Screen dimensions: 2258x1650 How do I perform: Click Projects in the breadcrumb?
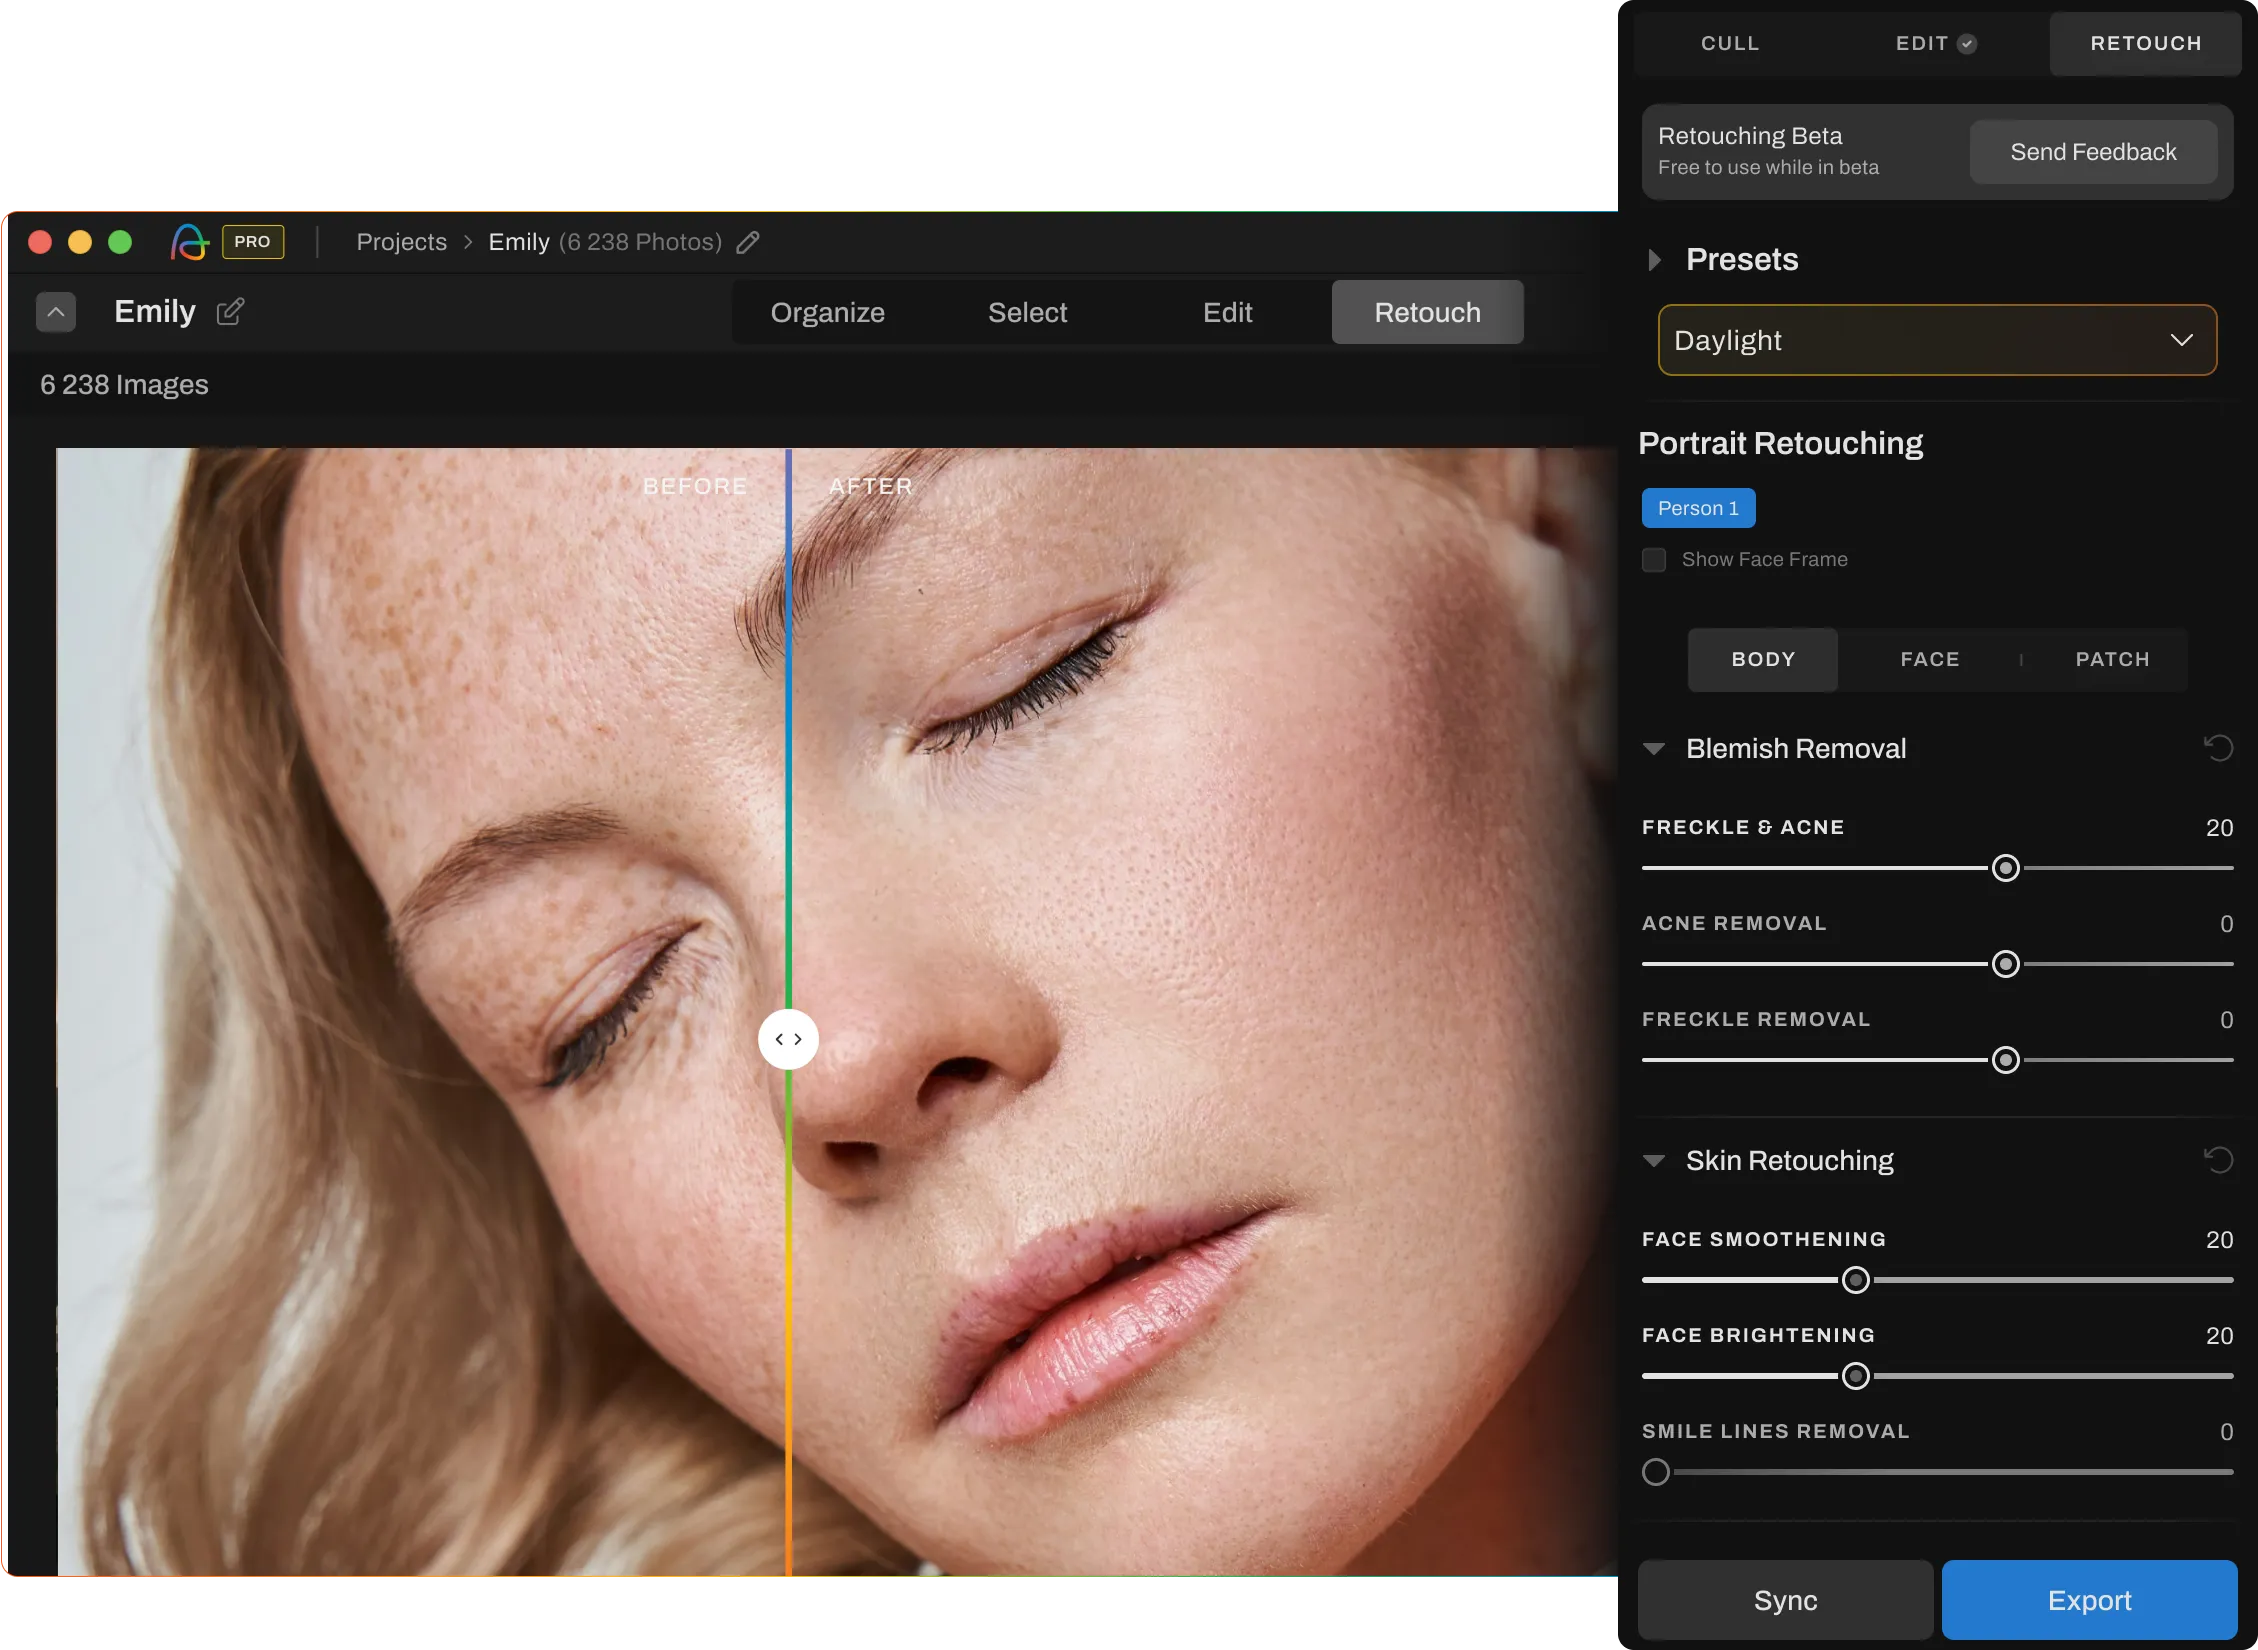[401, 242]
